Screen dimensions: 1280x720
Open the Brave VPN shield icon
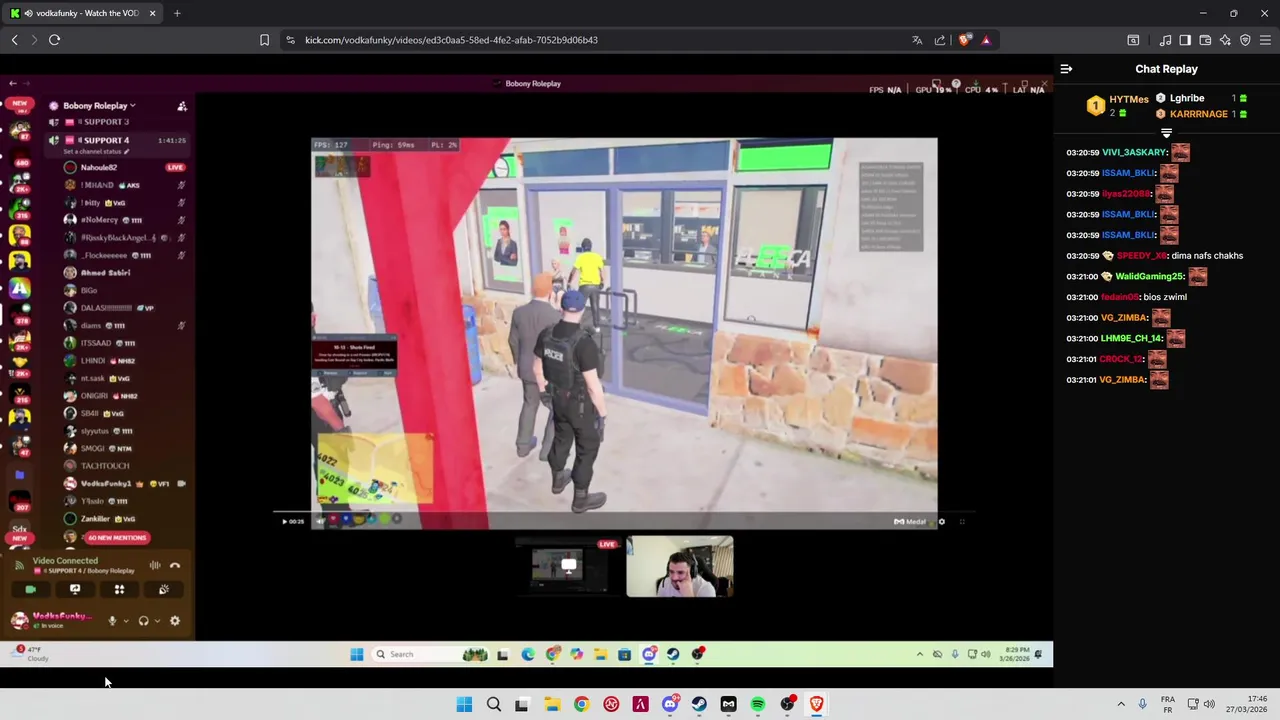point(1245,40)
